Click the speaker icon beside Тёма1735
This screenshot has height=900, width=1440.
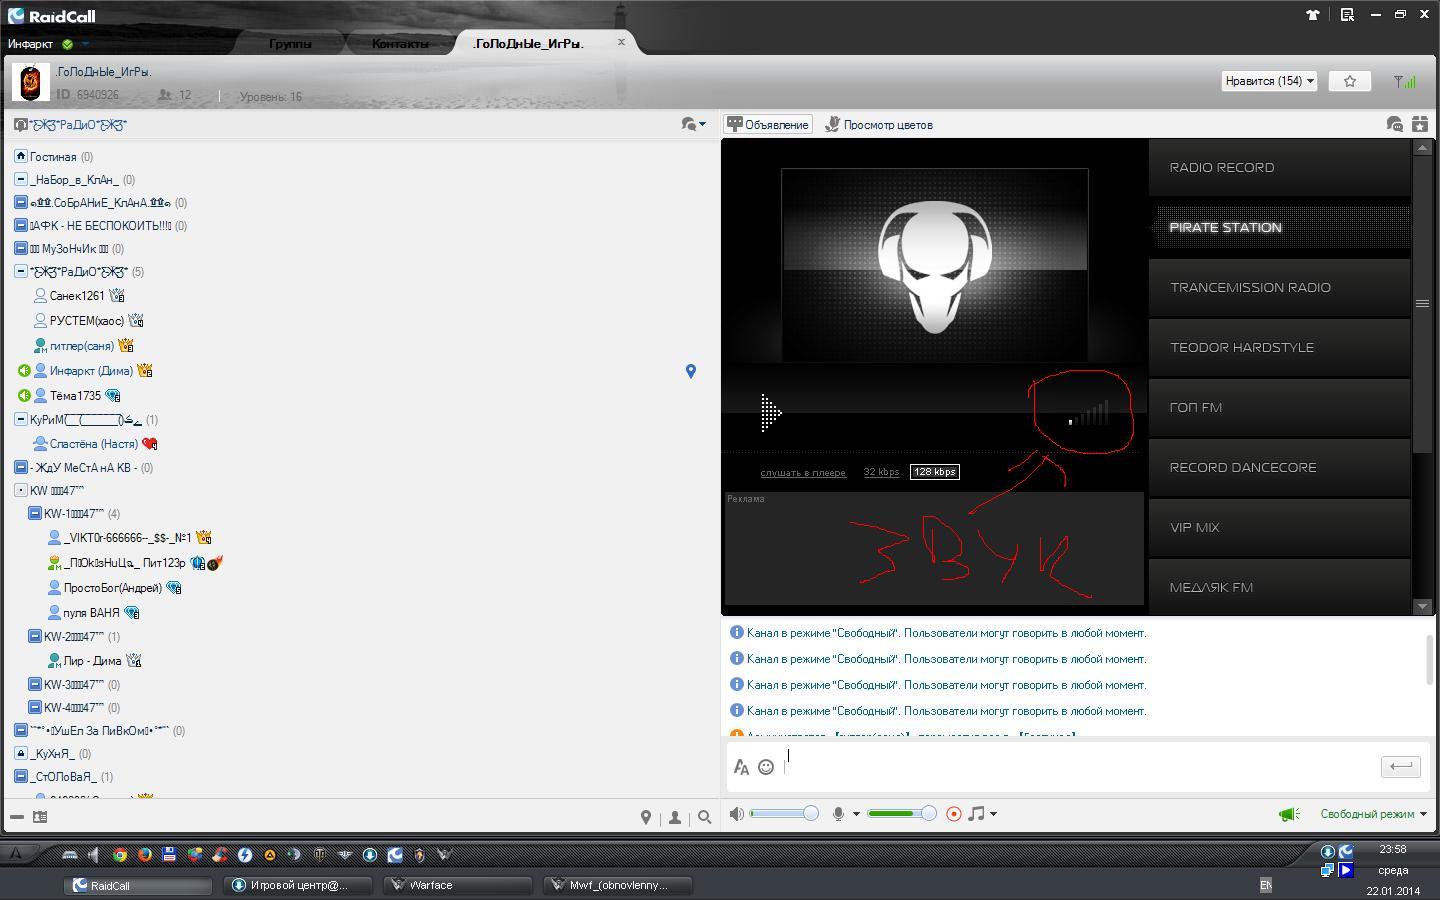[x=24, y=396]
